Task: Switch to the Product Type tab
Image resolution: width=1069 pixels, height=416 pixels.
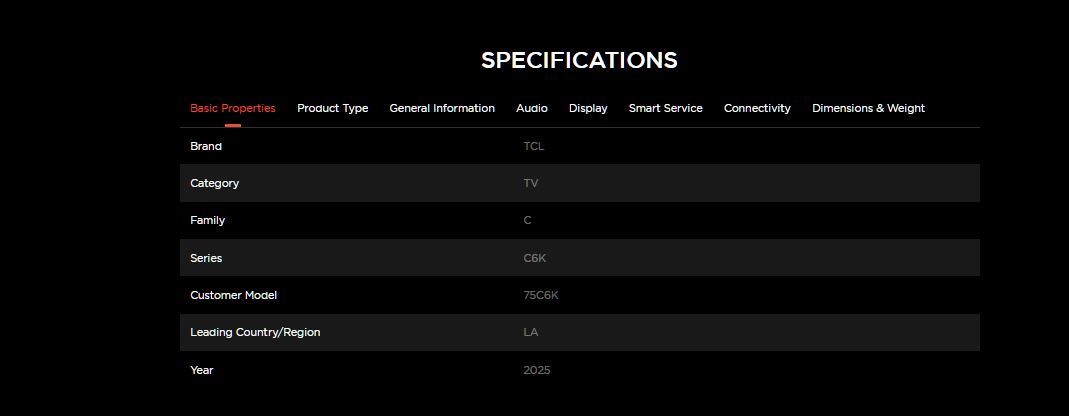Action: (x=332, y=108)
